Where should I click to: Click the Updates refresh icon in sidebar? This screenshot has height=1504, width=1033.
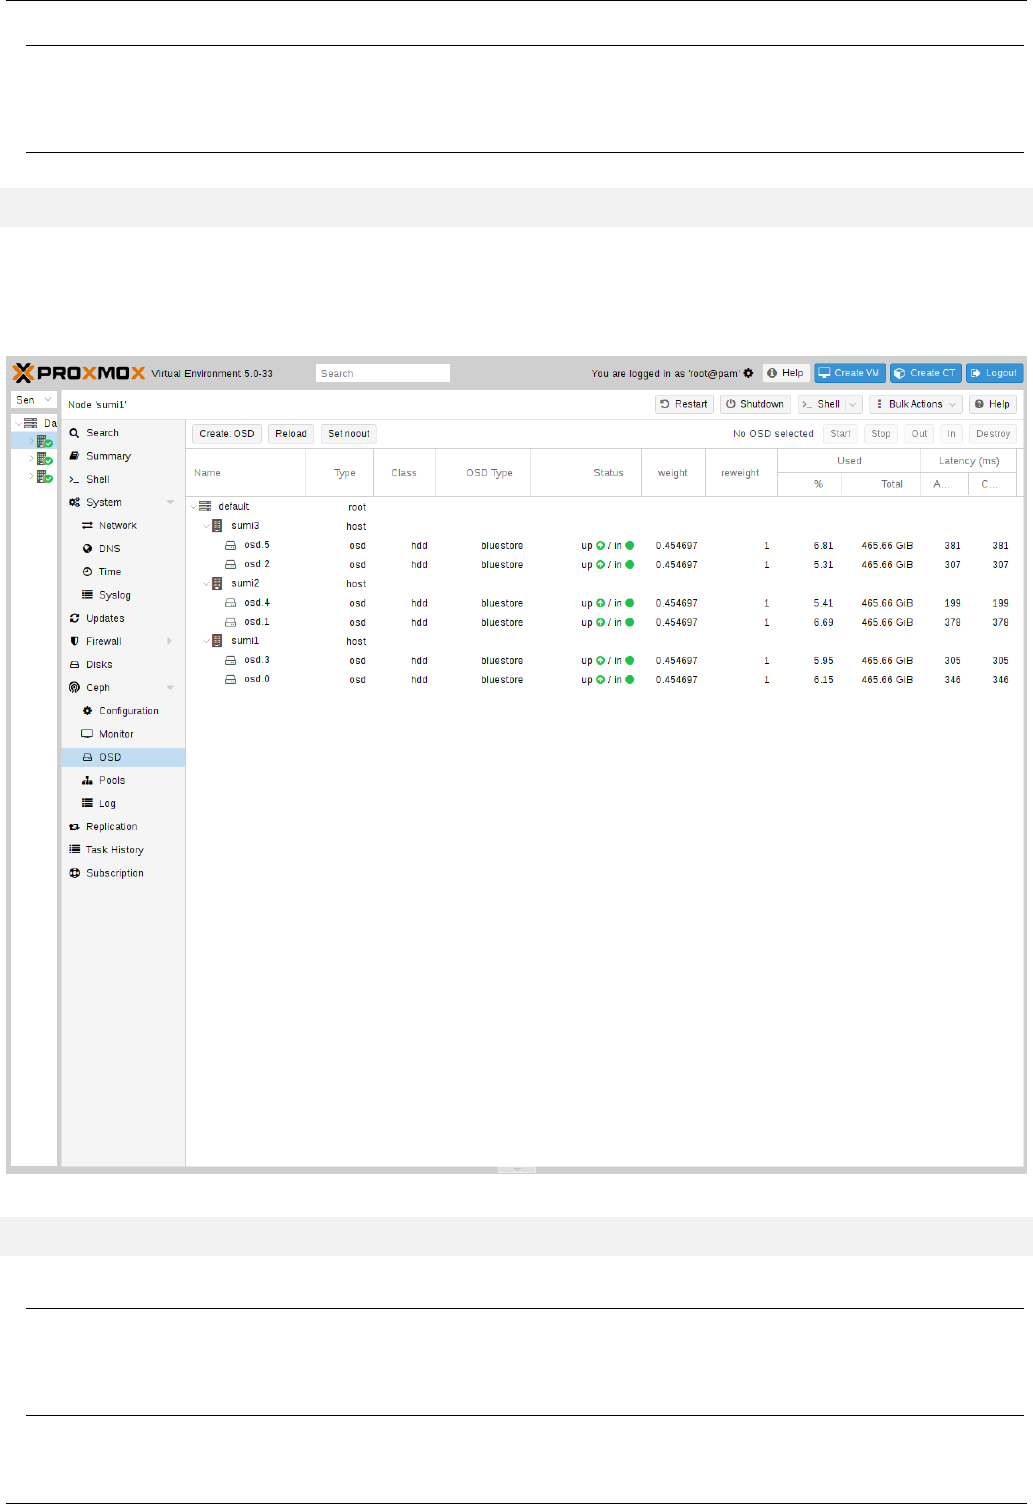[74, 618]
